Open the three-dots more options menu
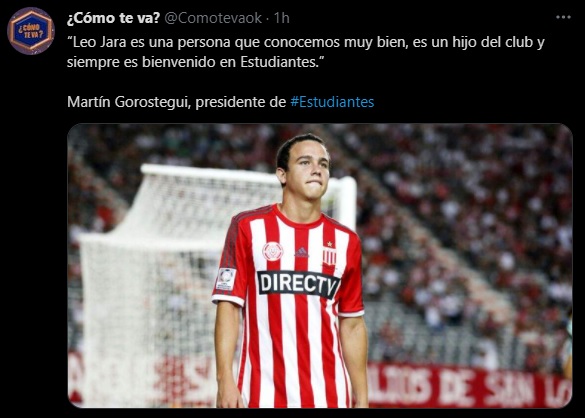 (563, 17)
